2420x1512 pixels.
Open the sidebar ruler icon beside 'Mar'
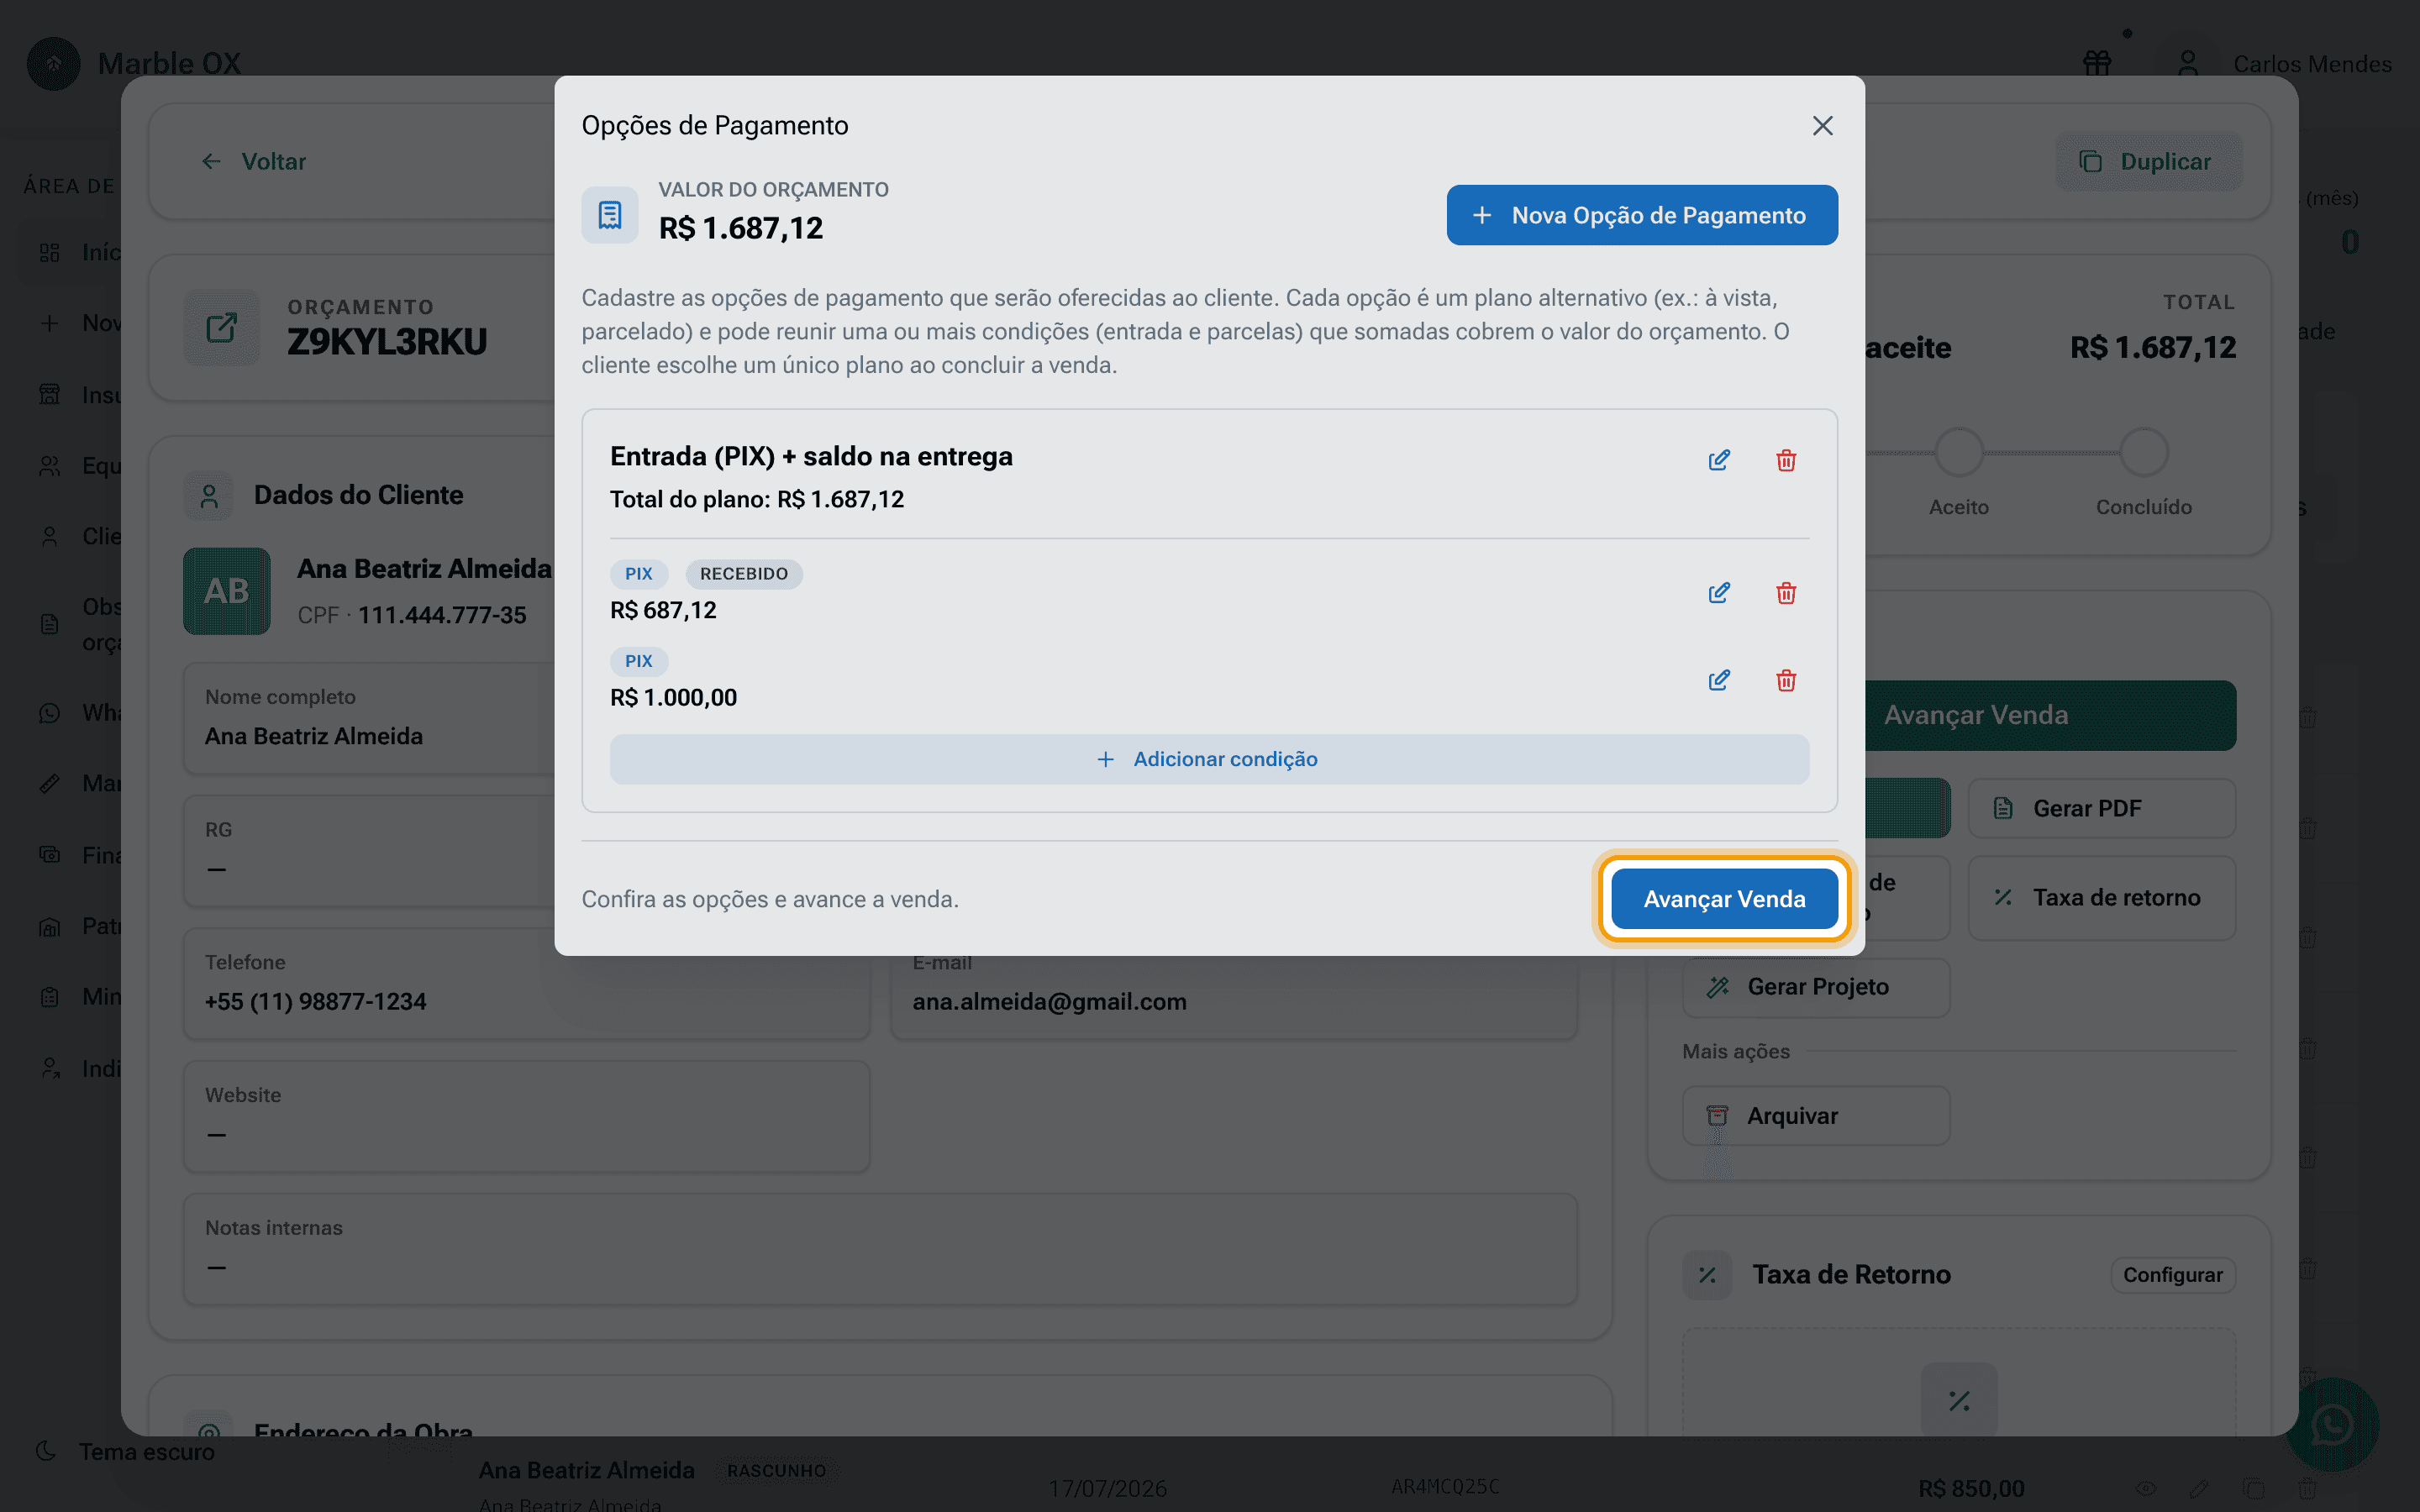click(x=50, y=783)
